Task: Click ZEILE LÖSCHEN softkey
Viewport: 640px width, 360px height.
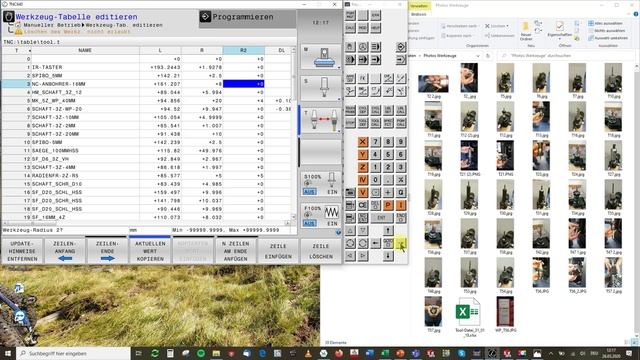Action: (321, 251)
